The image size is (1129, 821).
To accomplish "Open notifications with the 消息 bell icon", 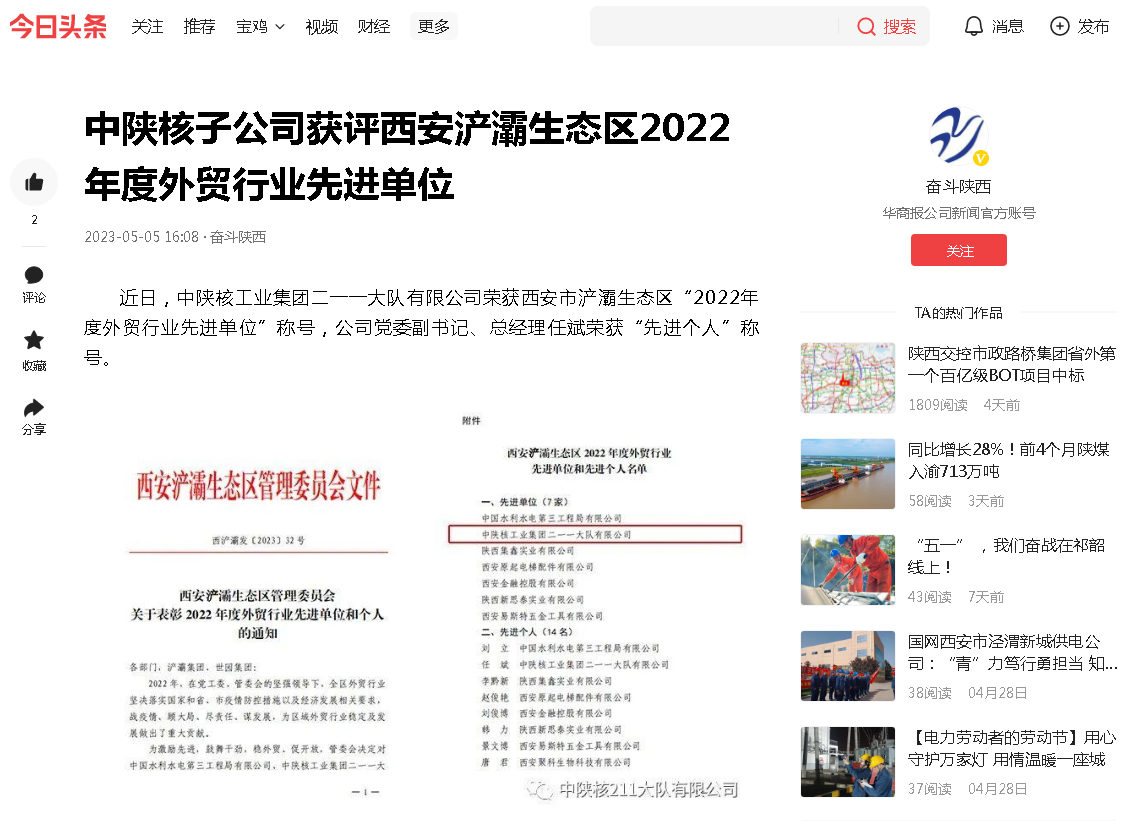I will (973, 26).
